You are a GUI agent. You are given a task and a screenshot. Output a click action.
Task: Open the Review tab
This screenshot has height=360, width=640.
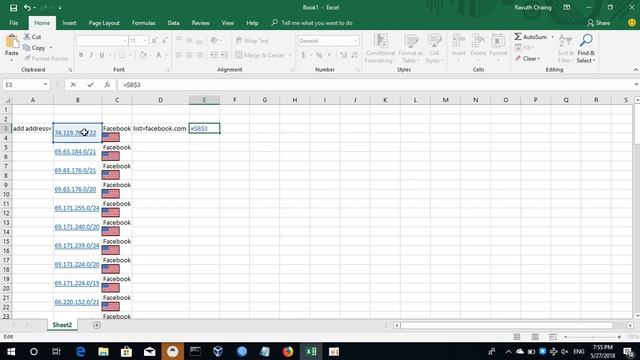(200, 23)
